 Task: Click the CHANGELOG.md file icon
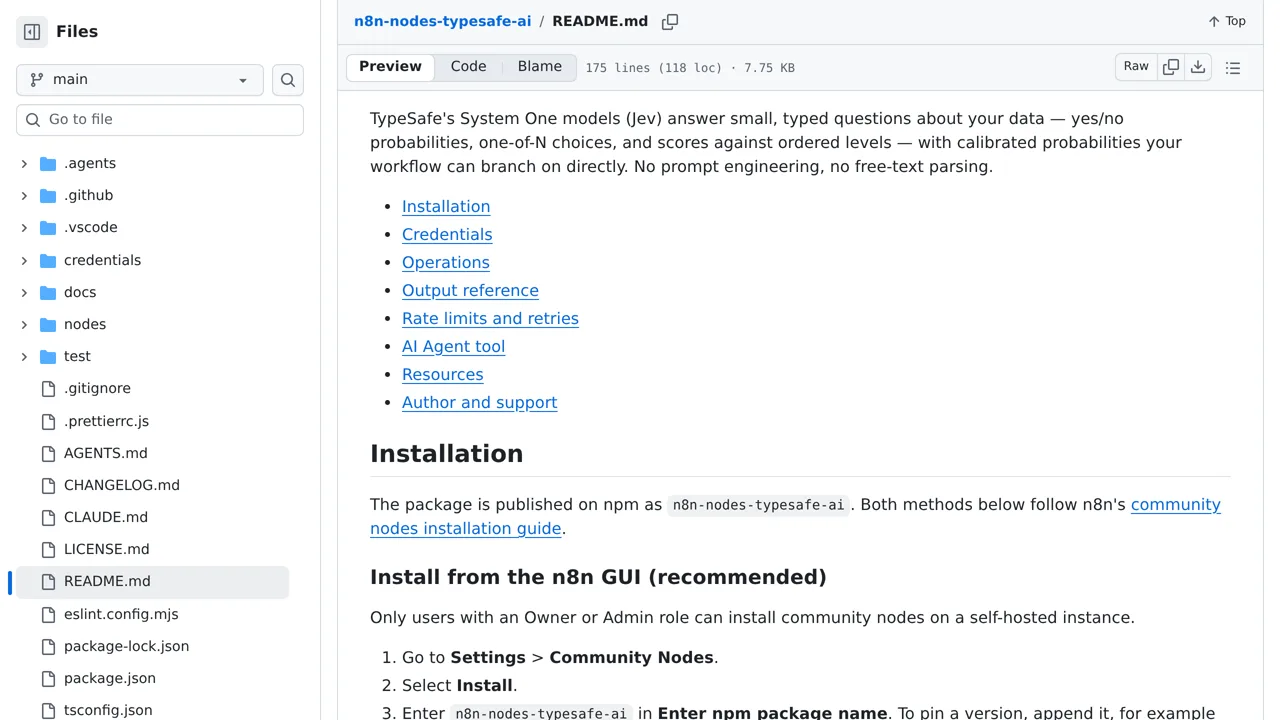pyautogui.click(x=48, y=485)
